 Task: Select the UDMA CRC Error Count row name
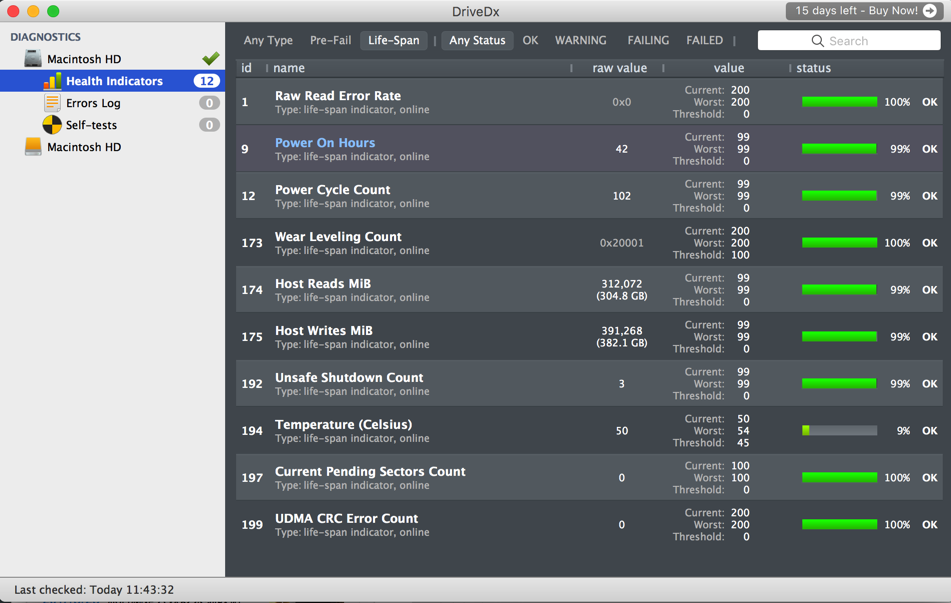346,519
